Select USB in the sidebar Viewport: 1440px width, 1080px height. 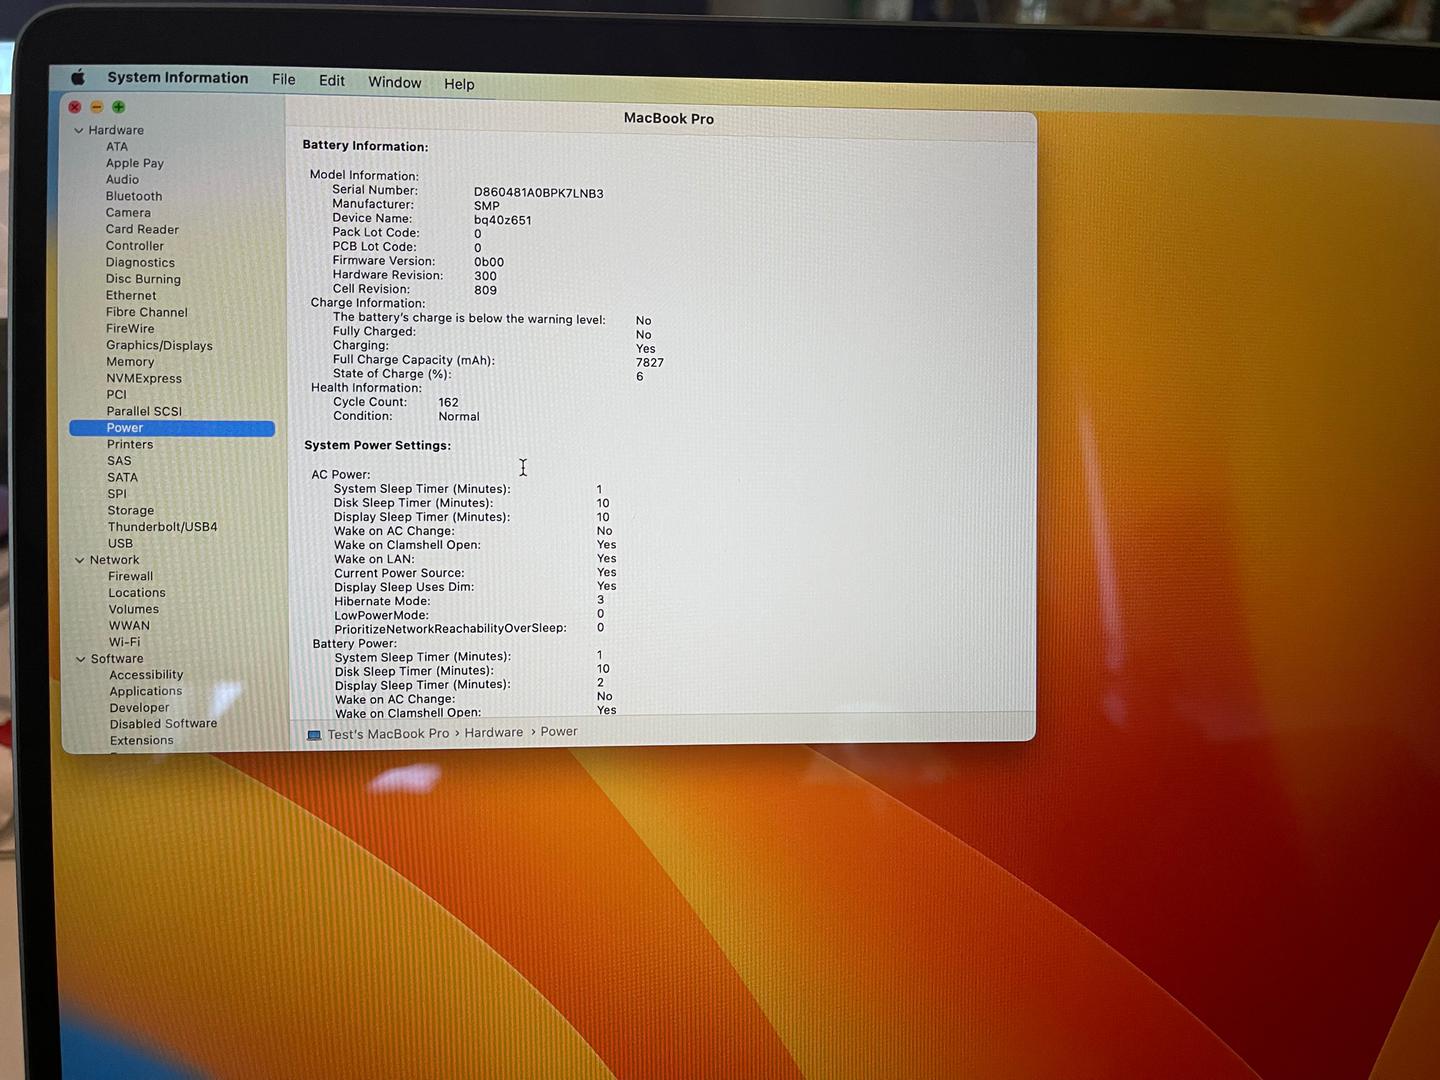(x=121, y=543)
